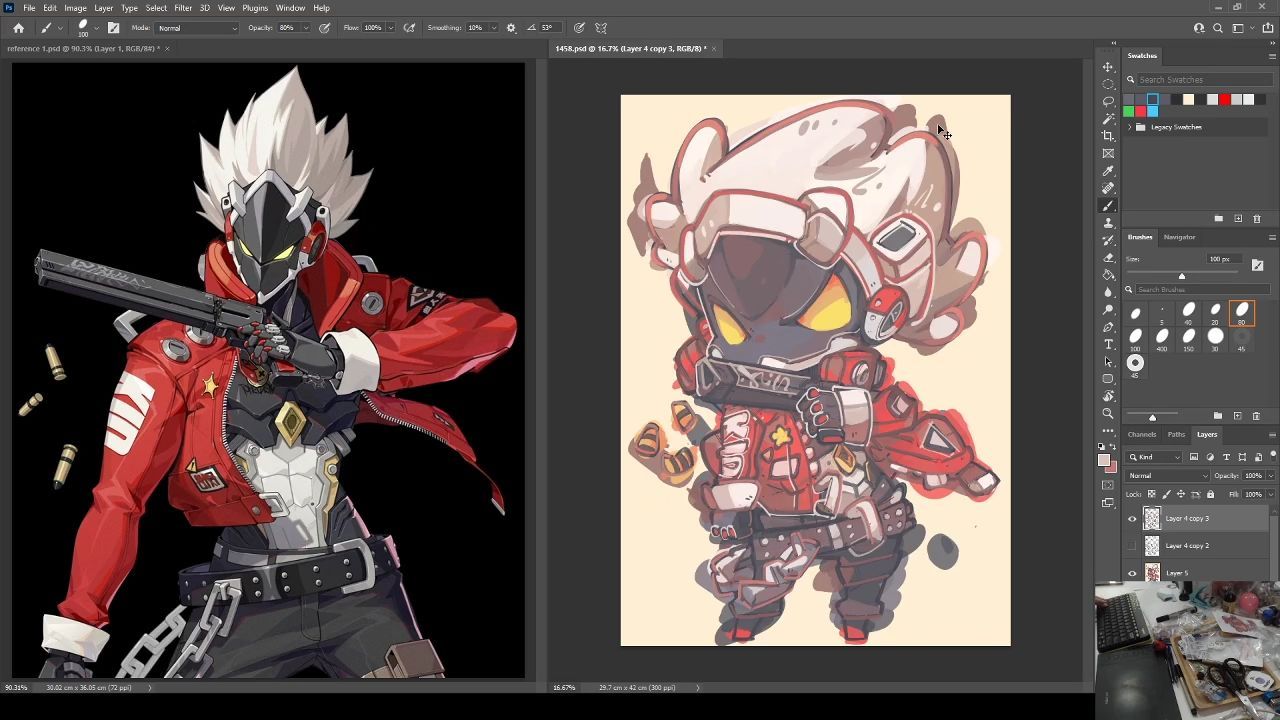Toggle layer filtering on/off switch
Image resolution: width=1280 pixels, height=720 pixels.
tap(1273, 455)
